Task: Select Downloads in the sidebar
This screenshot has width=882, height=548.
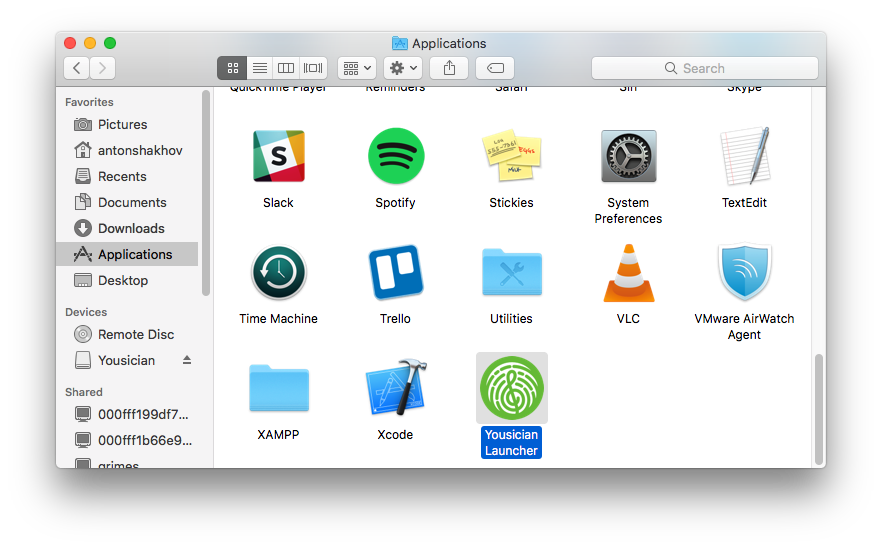Action: point(131,228)
